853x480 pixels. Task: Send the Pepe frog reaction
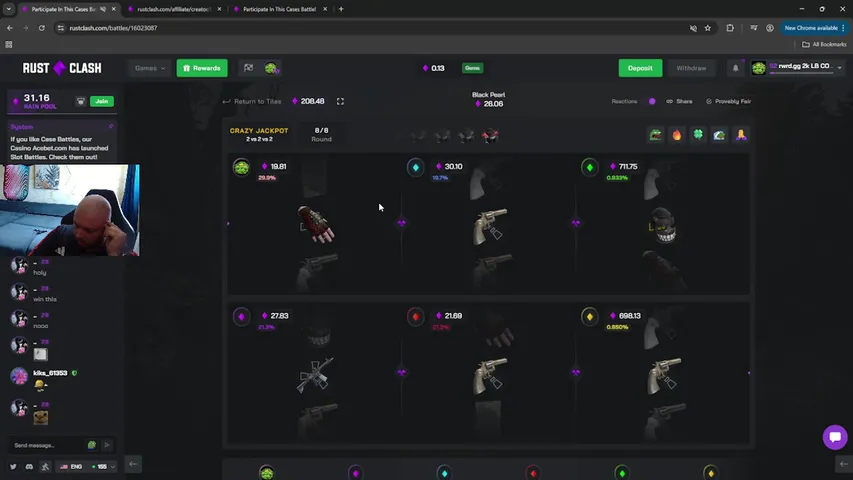[x=656, y=135]
